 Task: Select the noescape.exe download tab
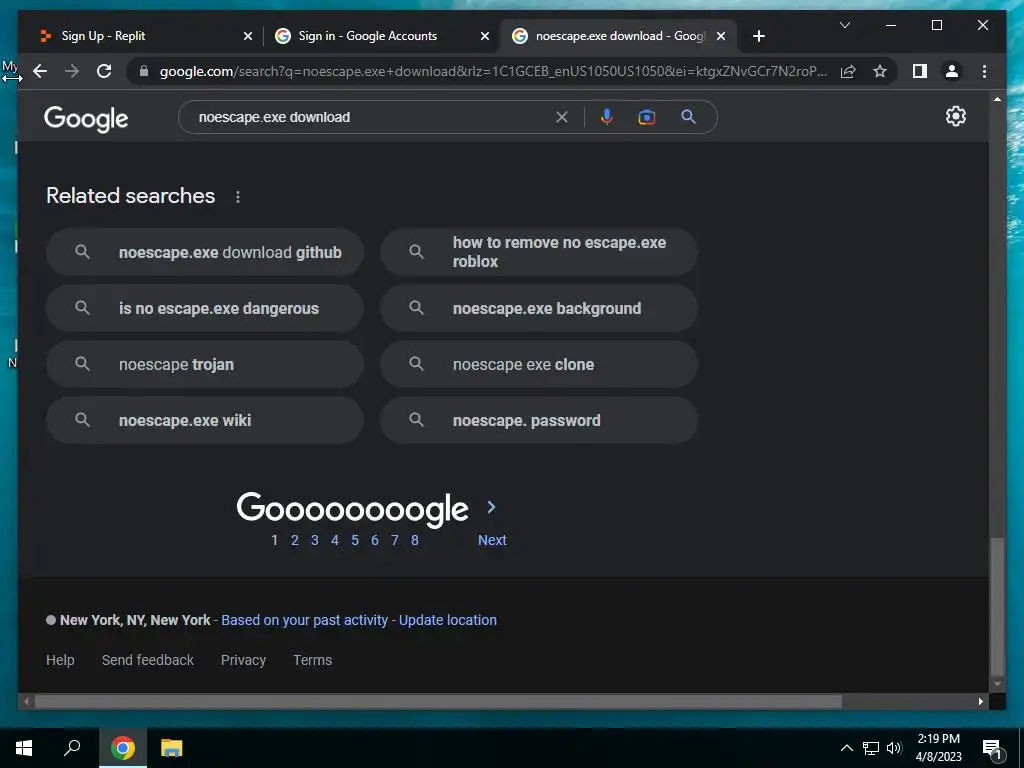[618, 36]
